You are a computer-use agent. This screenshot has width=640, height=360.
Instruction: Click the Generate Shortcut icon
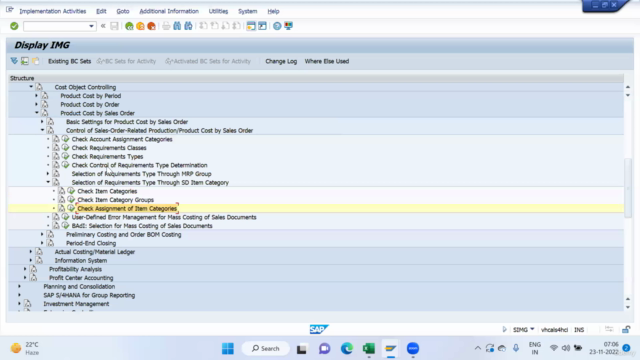click(x=262, y=26)
